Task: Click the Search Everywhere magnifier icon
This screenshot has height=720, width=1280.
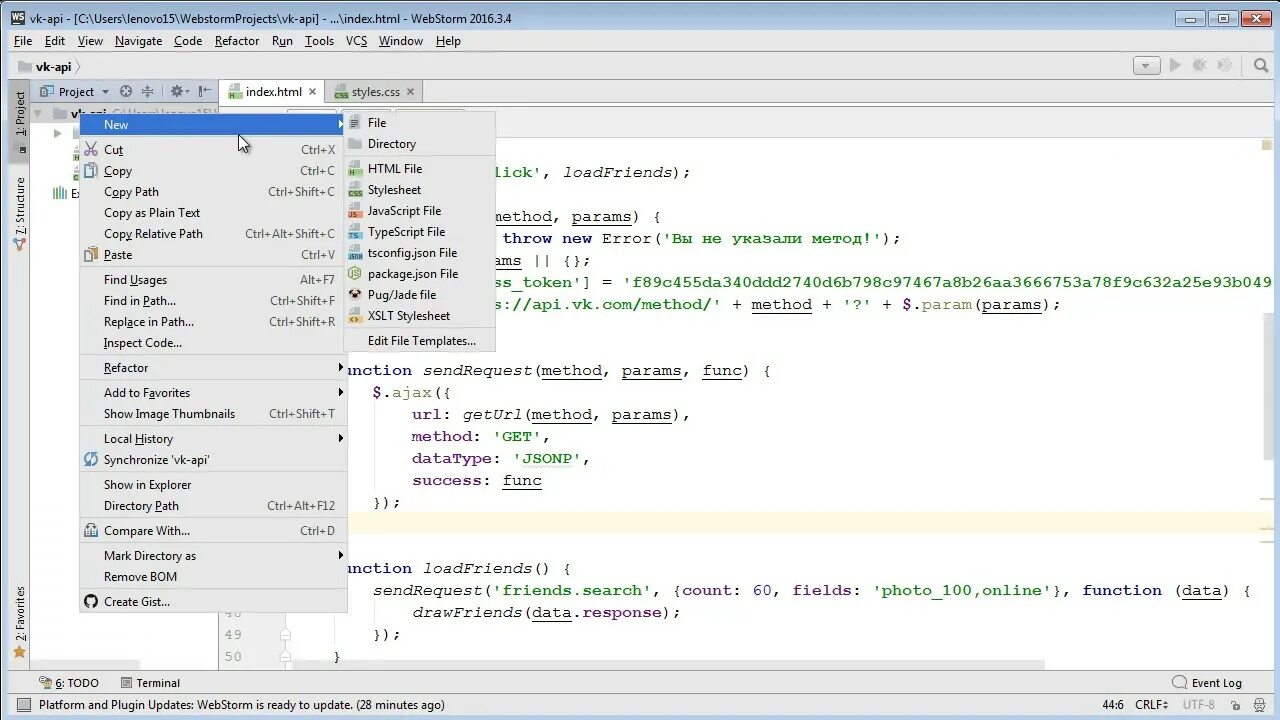Action: (1261, 65)
